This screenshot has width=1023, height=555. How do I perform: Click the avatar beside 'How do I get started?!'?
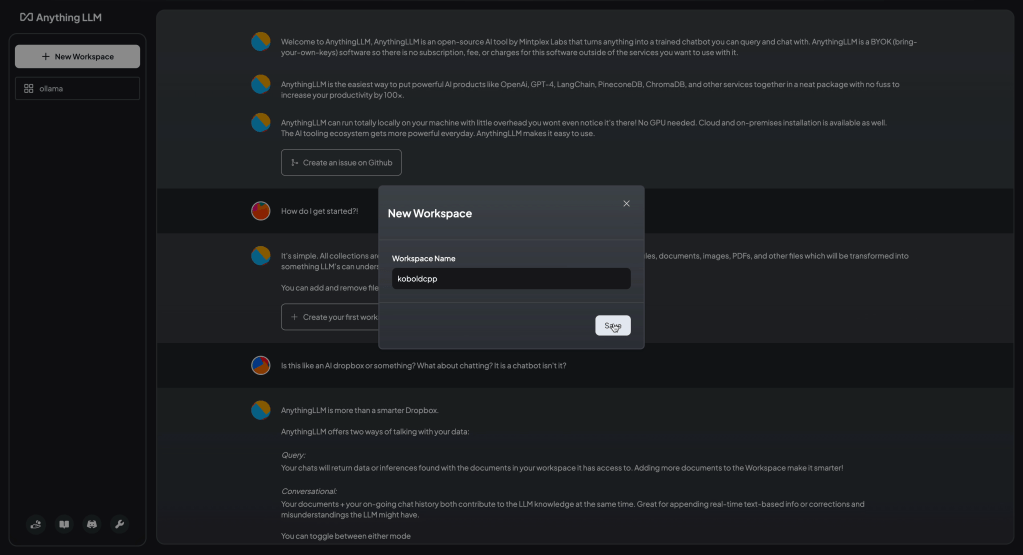point(261,211)
